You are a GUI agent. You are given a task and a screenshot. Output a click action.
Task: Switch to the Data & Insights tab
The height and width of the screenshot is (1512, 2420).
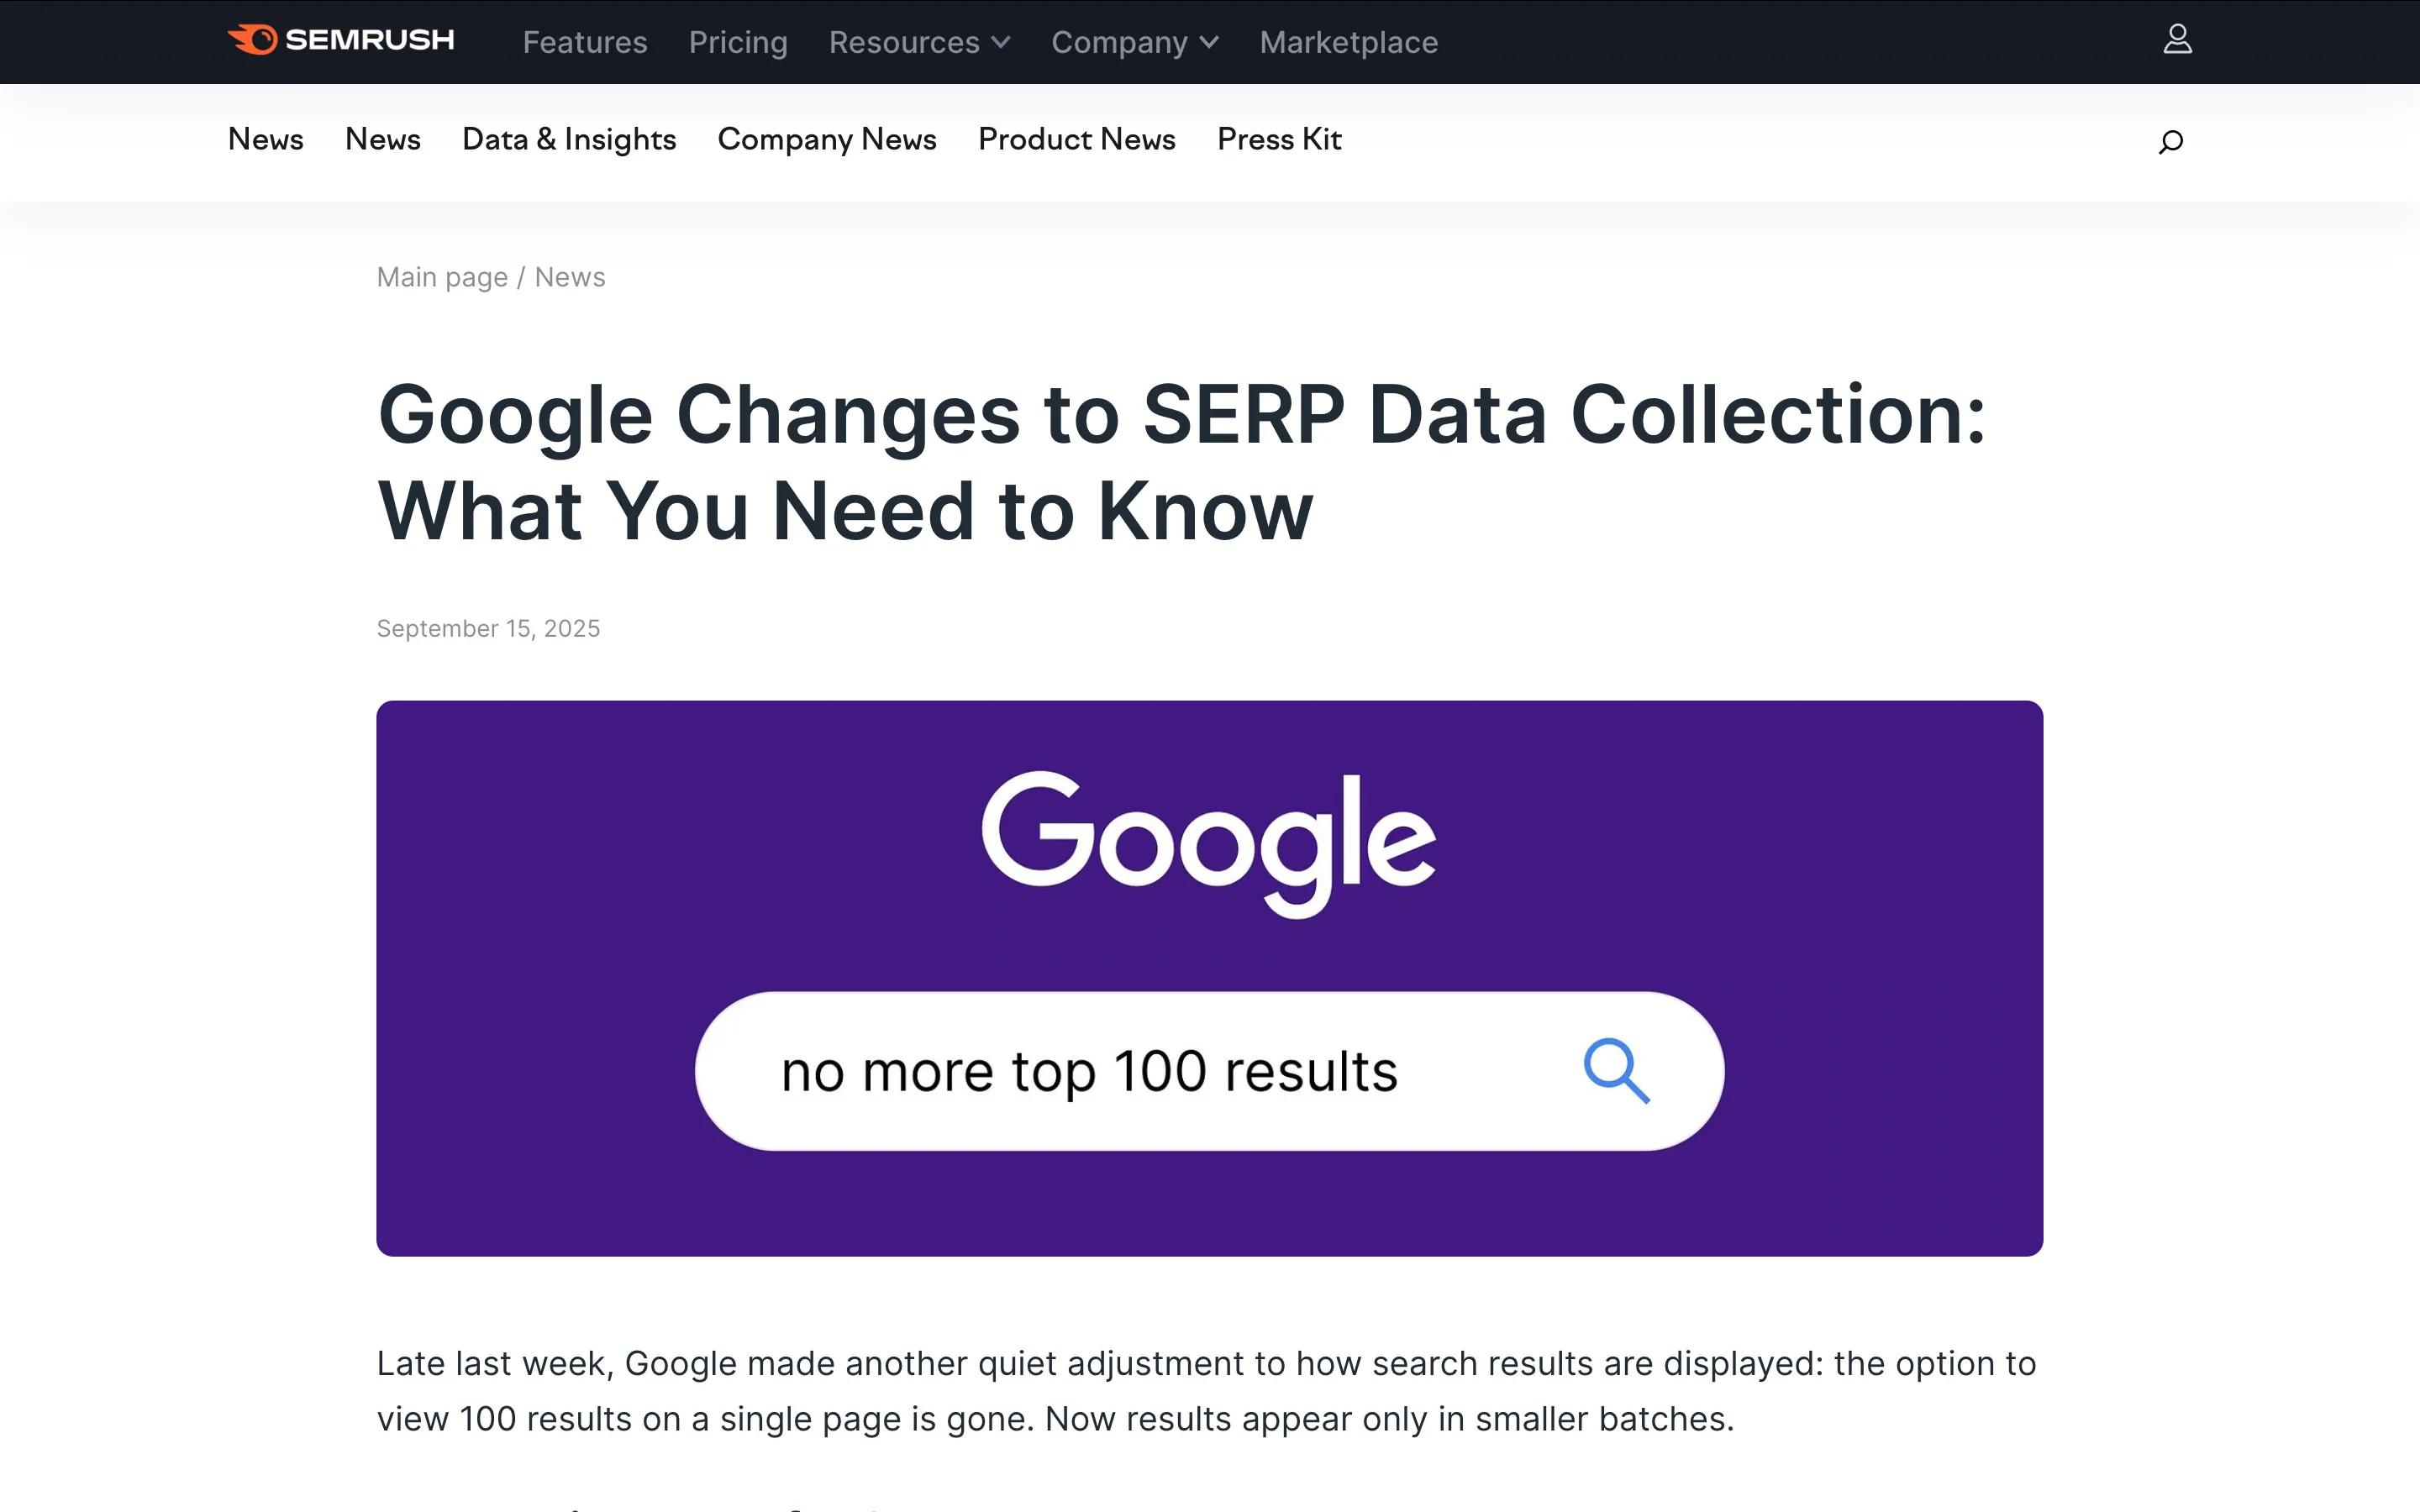pos(569,139)
